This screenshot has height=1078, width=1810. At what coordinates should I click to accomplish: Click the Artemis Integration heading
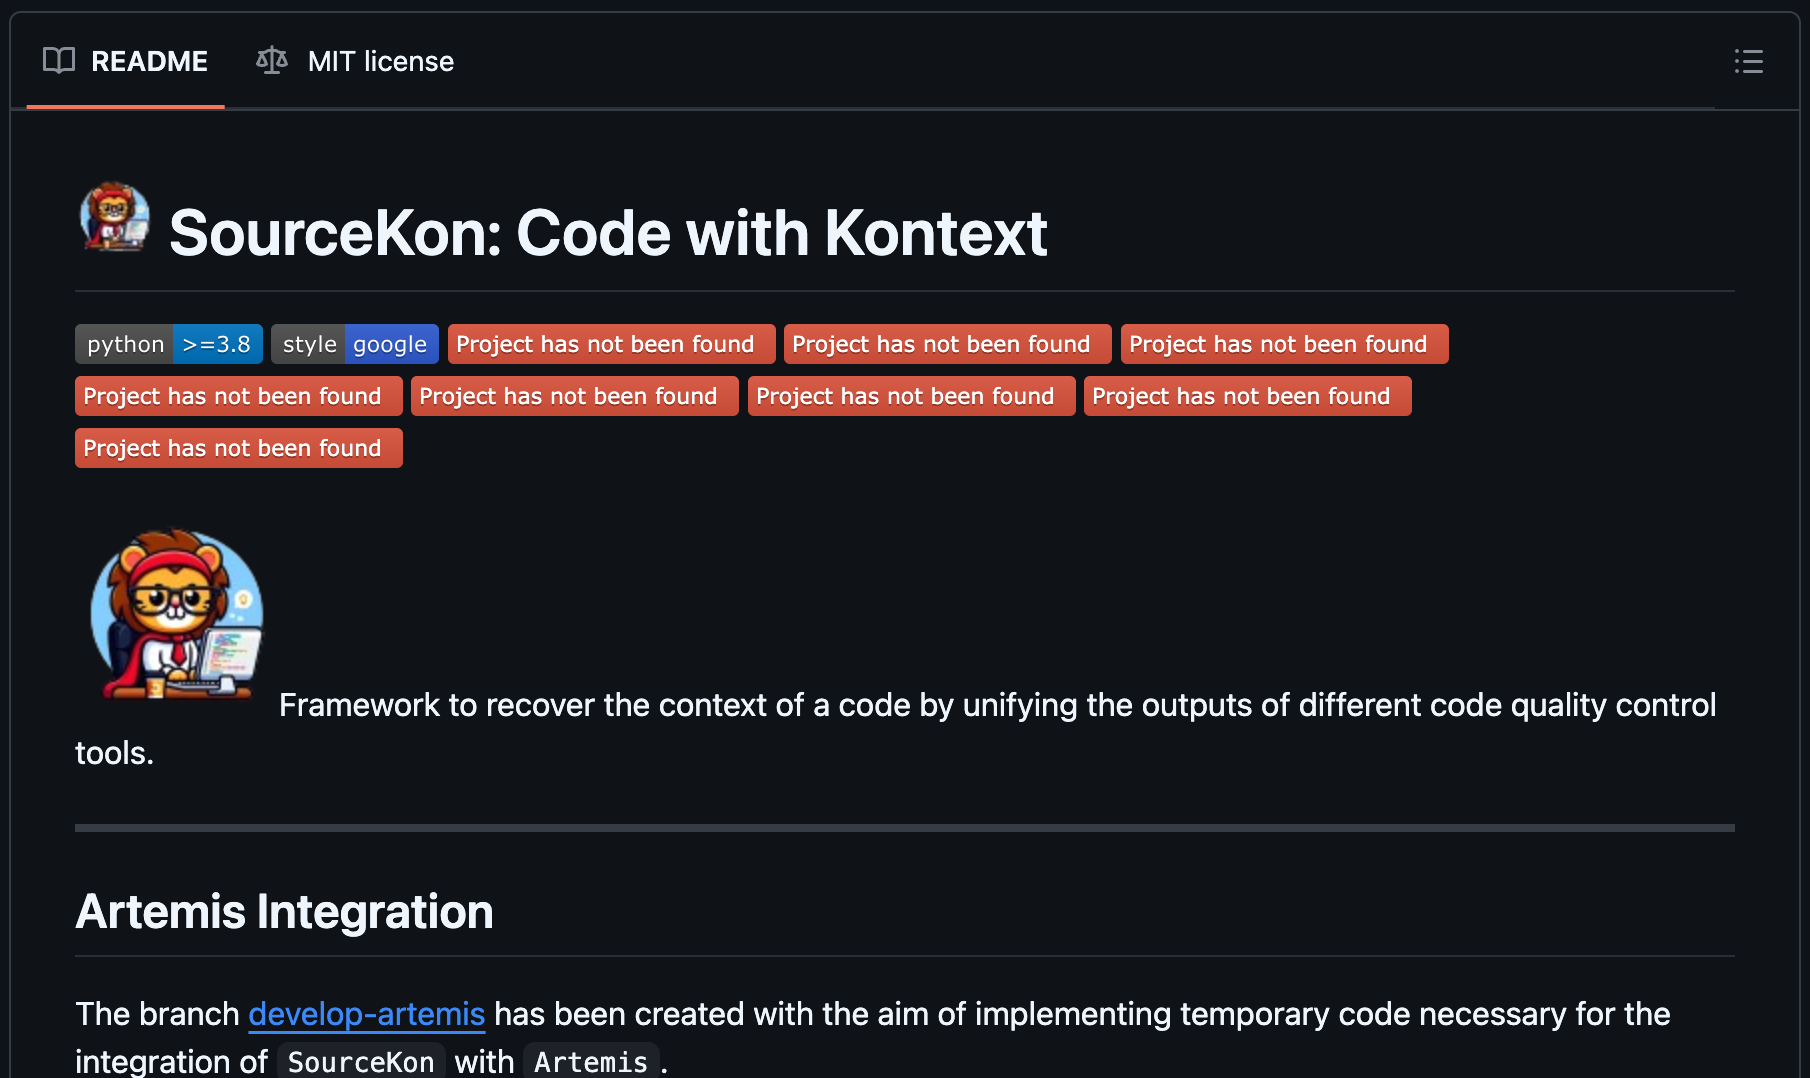(284, 912)
